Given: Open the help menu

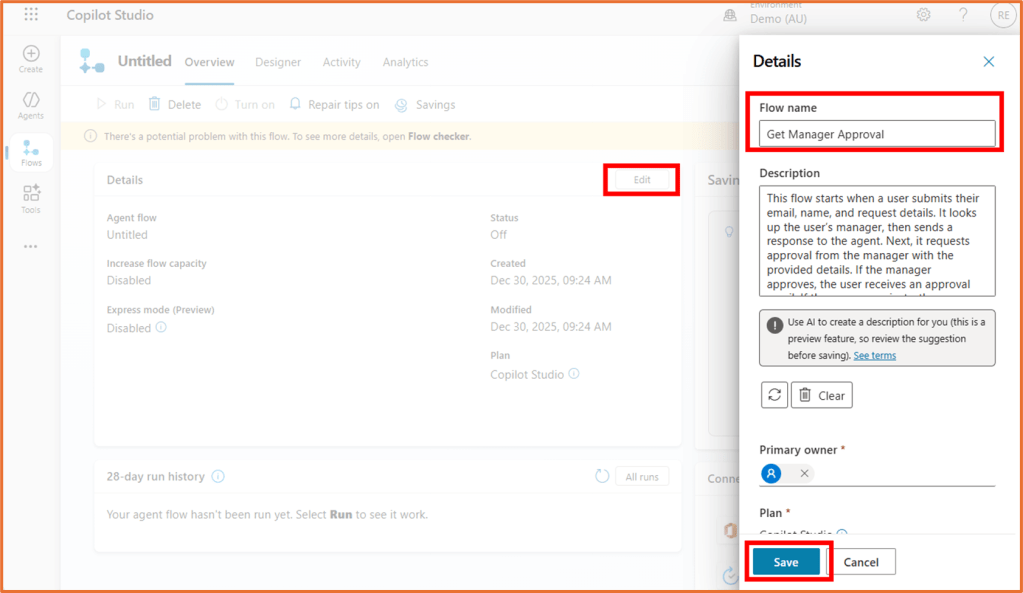Looking at the screenshot, I should 962,15.
